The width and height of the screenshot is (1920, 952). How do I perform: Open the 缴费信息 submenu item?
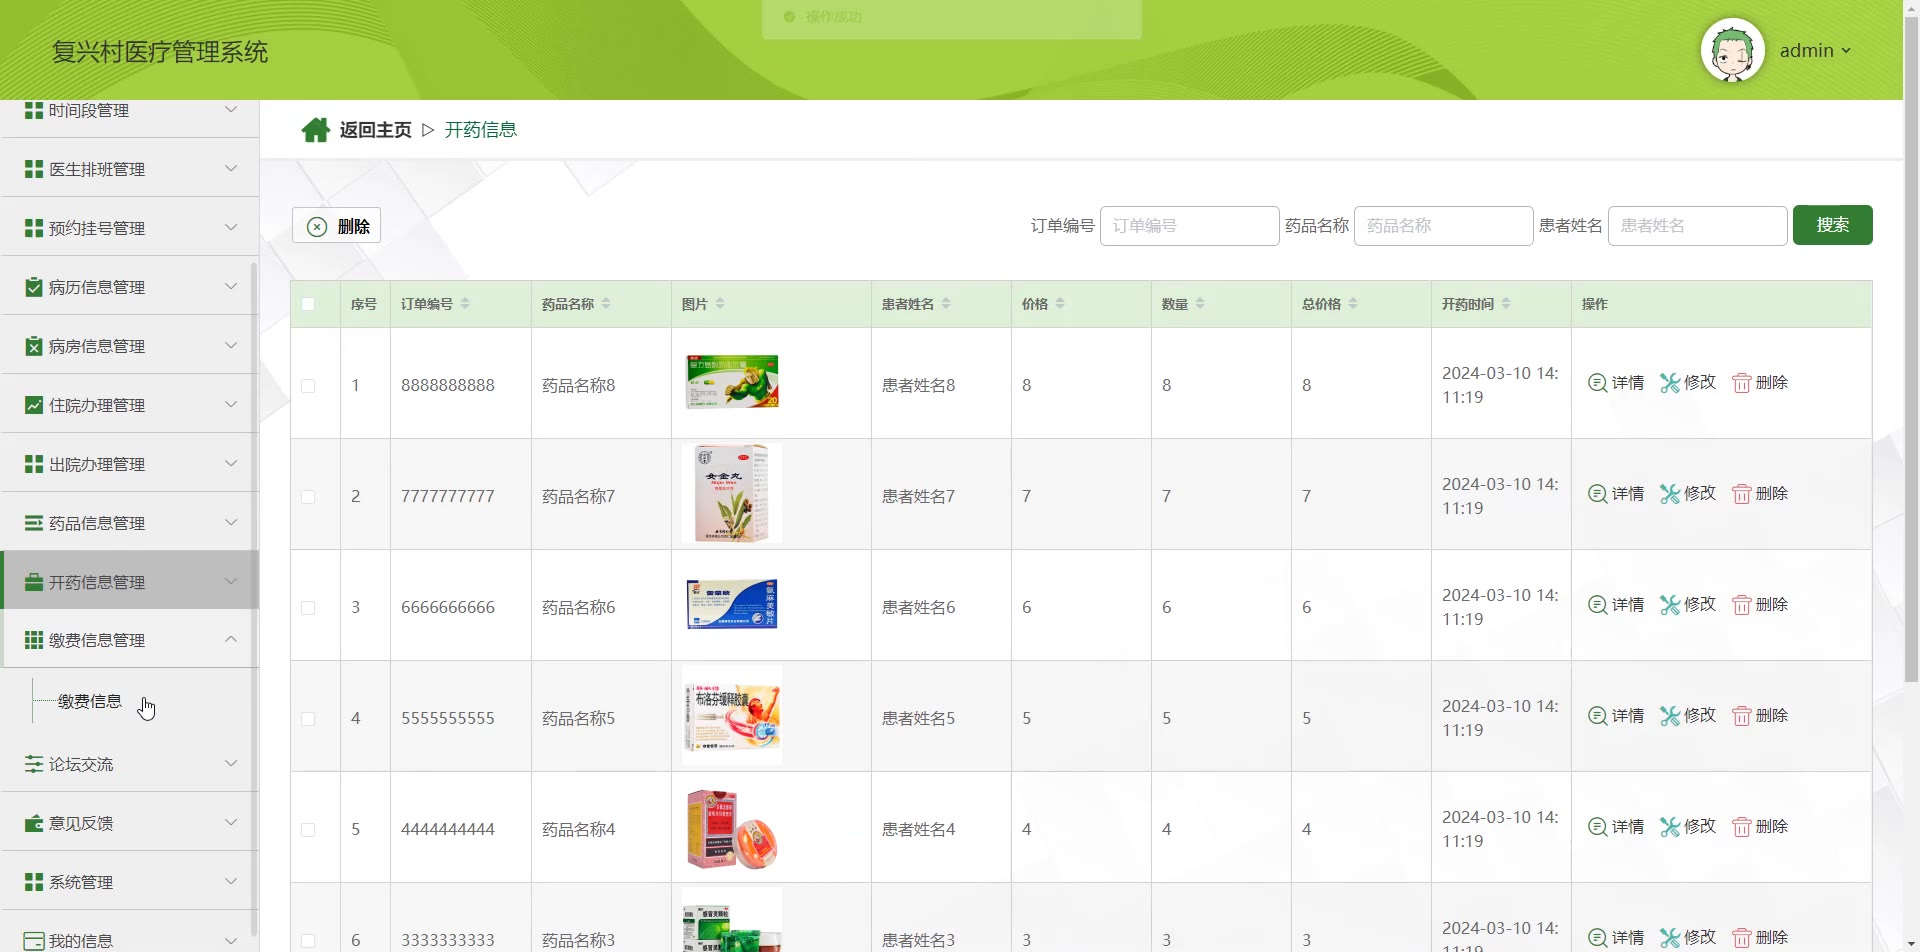(x=90, y=702)
